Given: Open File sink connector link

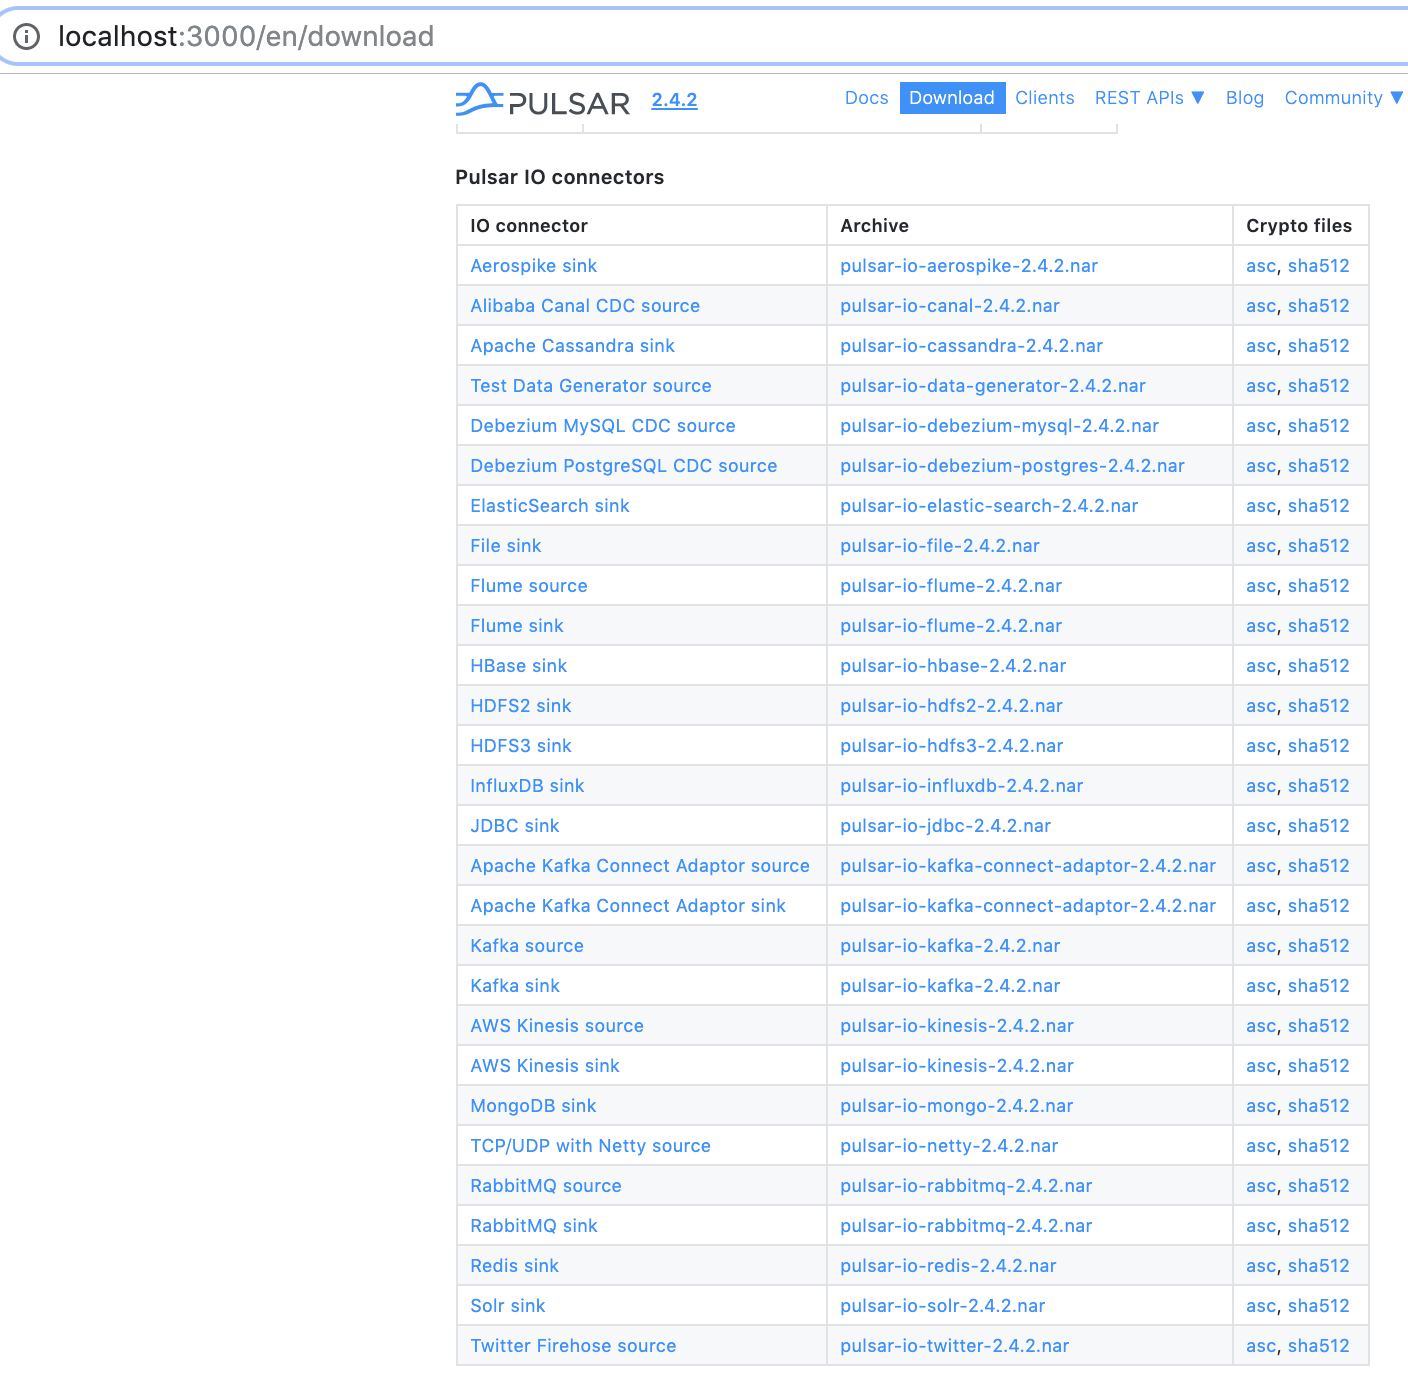Looking at the screenshot, I should tap(506, 546).
